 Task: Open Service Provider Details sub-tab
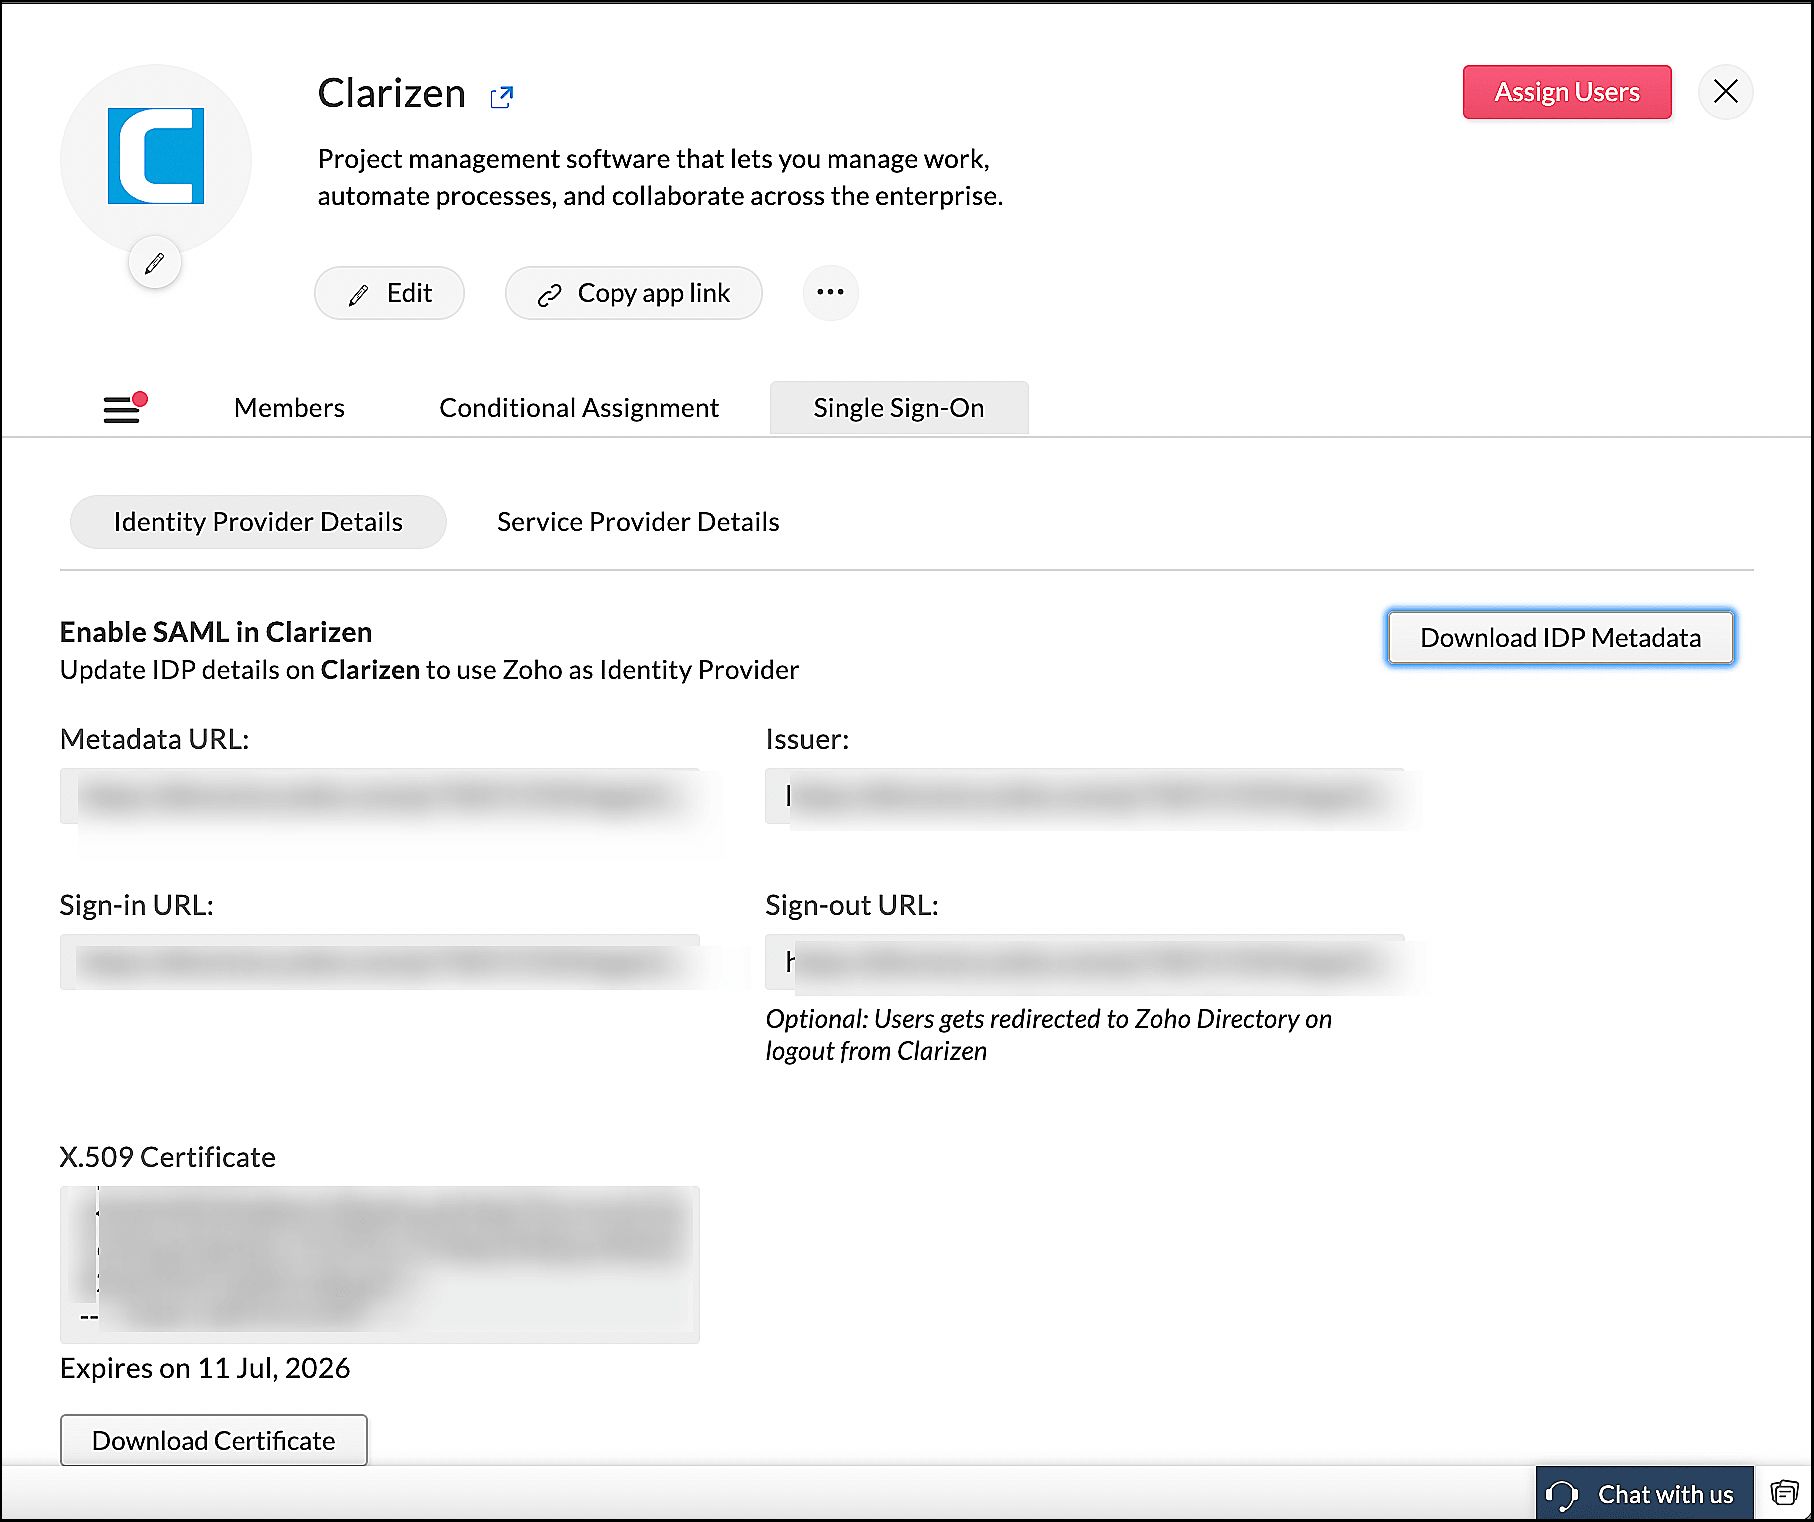tap(638, 522)
